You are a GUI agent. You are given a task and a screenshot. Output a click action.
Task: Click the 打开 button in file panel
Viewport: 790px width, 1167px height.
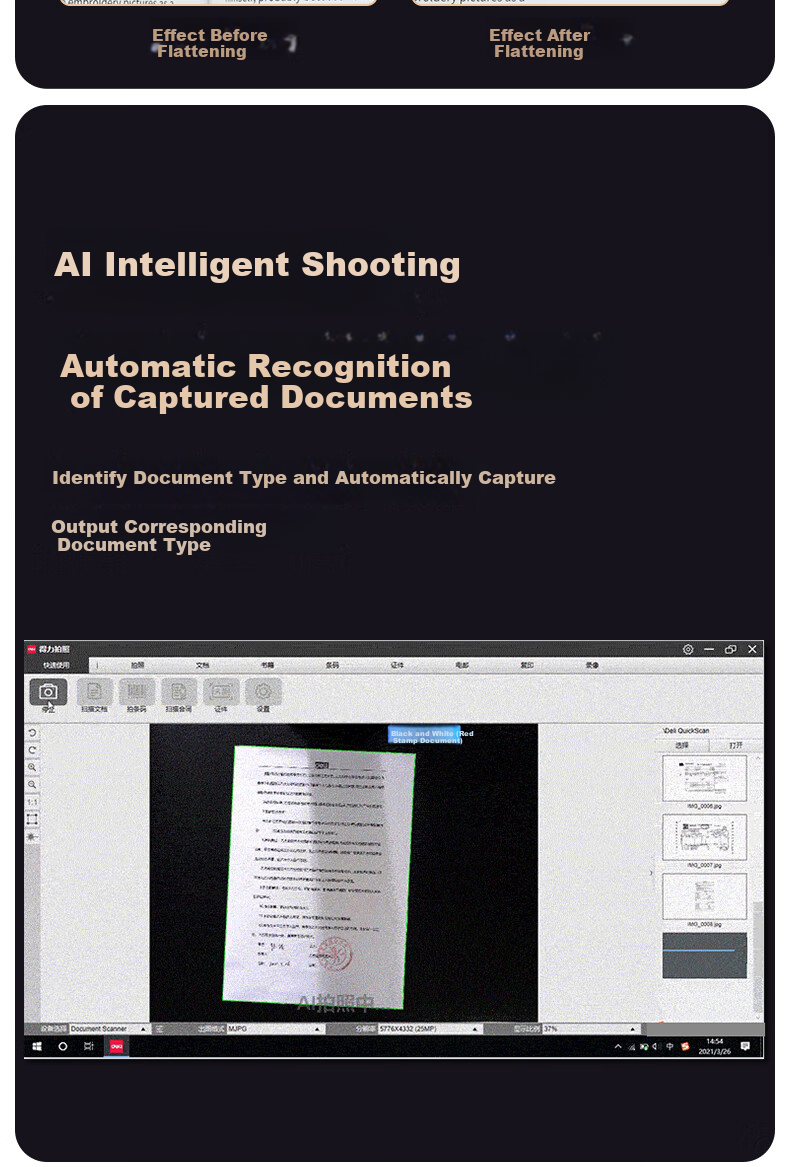pos(736,745)
